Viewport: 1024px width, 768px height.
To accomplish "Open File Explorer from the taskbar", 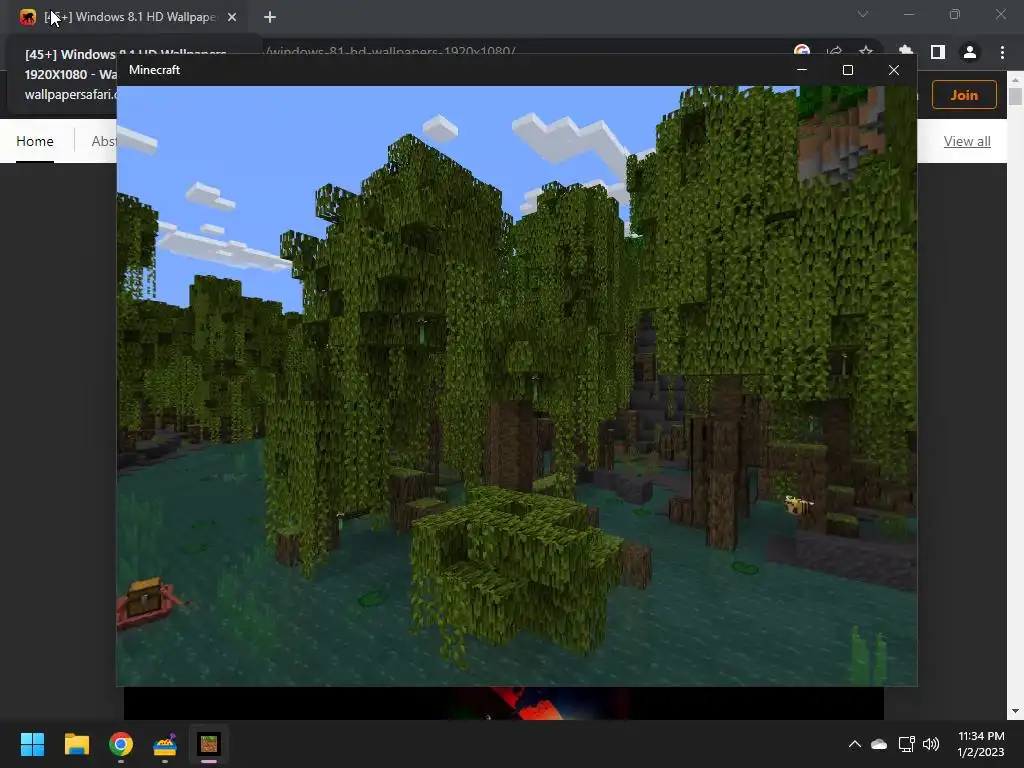I will click(76, 744).
